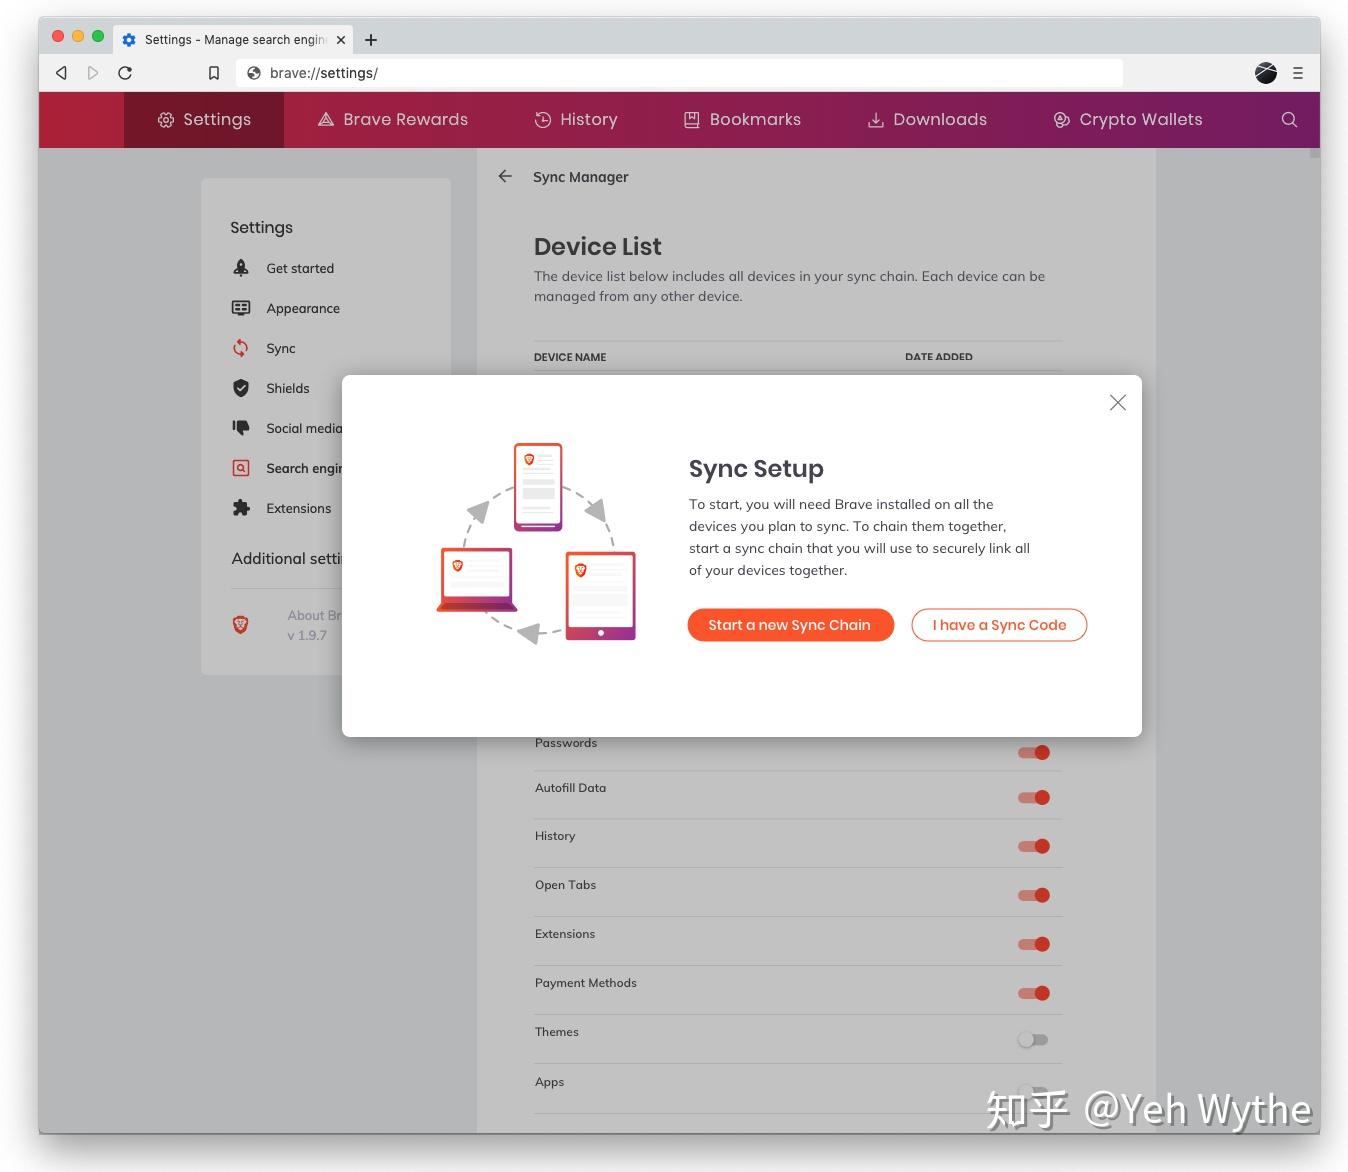
Task: Open Crypto Wallets tab
Action: [x=1128, y=120]
